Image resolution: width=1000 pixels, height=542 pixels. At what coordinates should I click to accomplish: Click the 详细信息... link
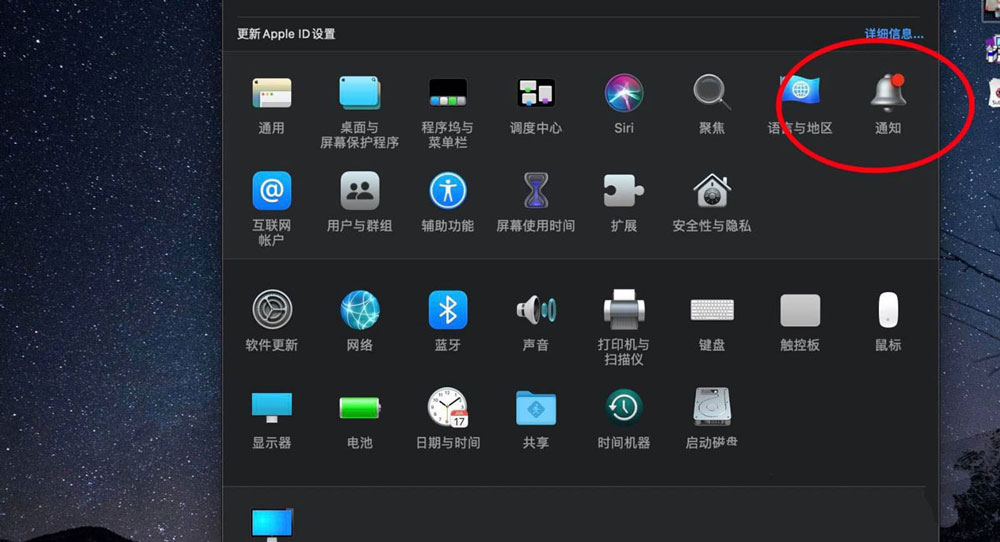pos(893,34)
